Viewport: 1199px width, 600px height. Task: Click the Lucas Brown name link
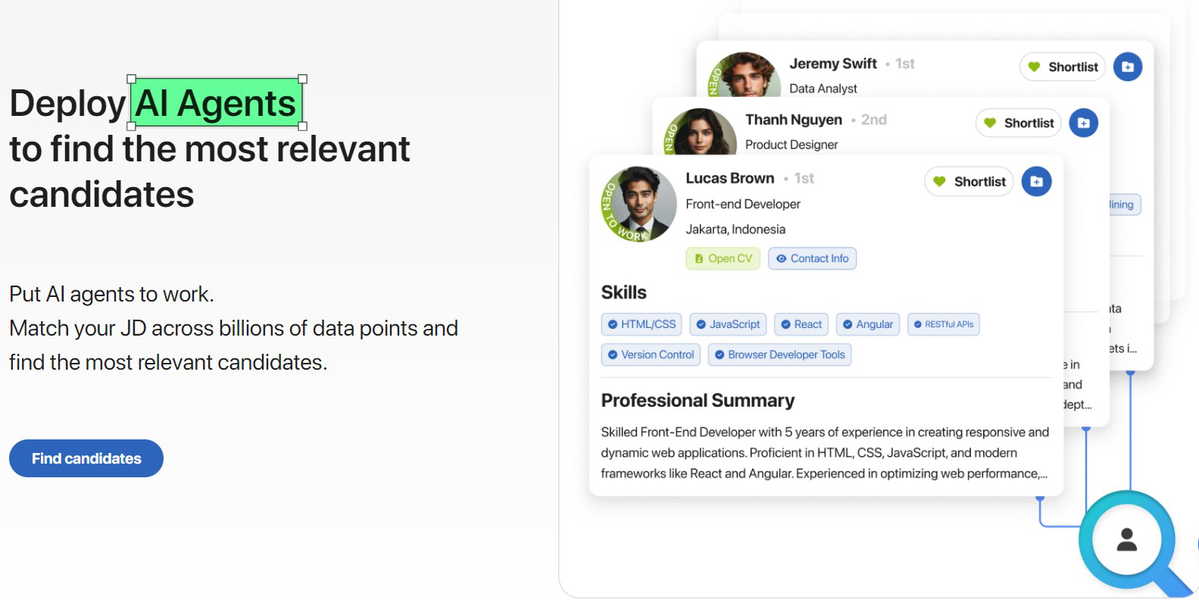click(x=729, y=178)
